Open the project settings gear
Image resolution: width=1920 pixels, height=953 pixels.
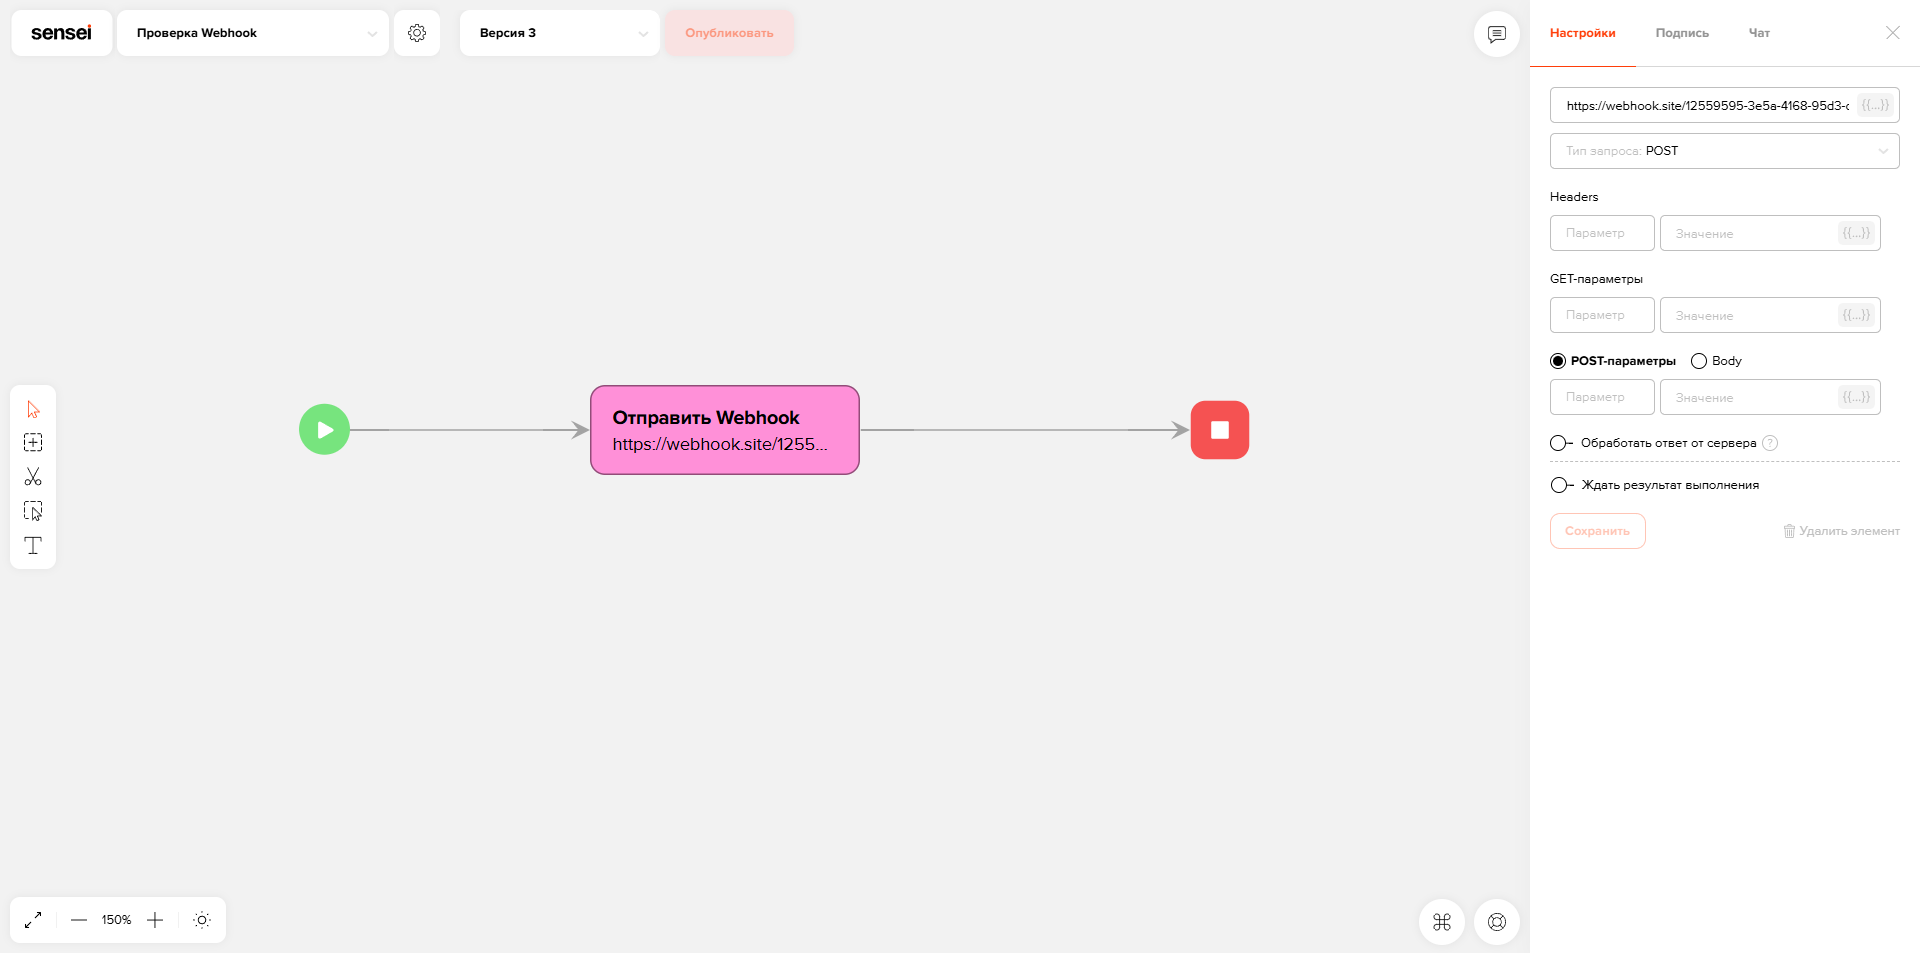click(x=417, y=33)
